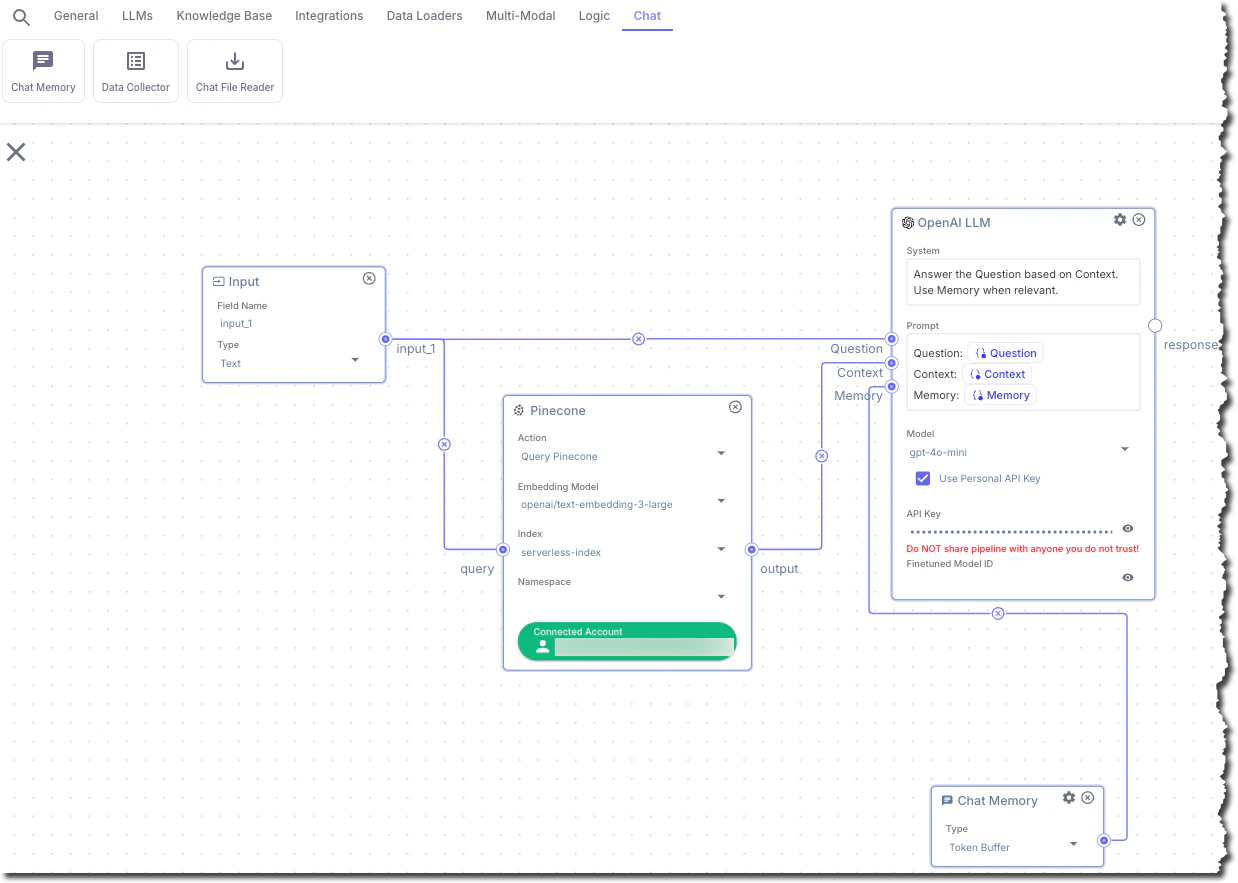
Task: Disable the Use Personal API Key checkbox
Action: click(x=922, y=478)
